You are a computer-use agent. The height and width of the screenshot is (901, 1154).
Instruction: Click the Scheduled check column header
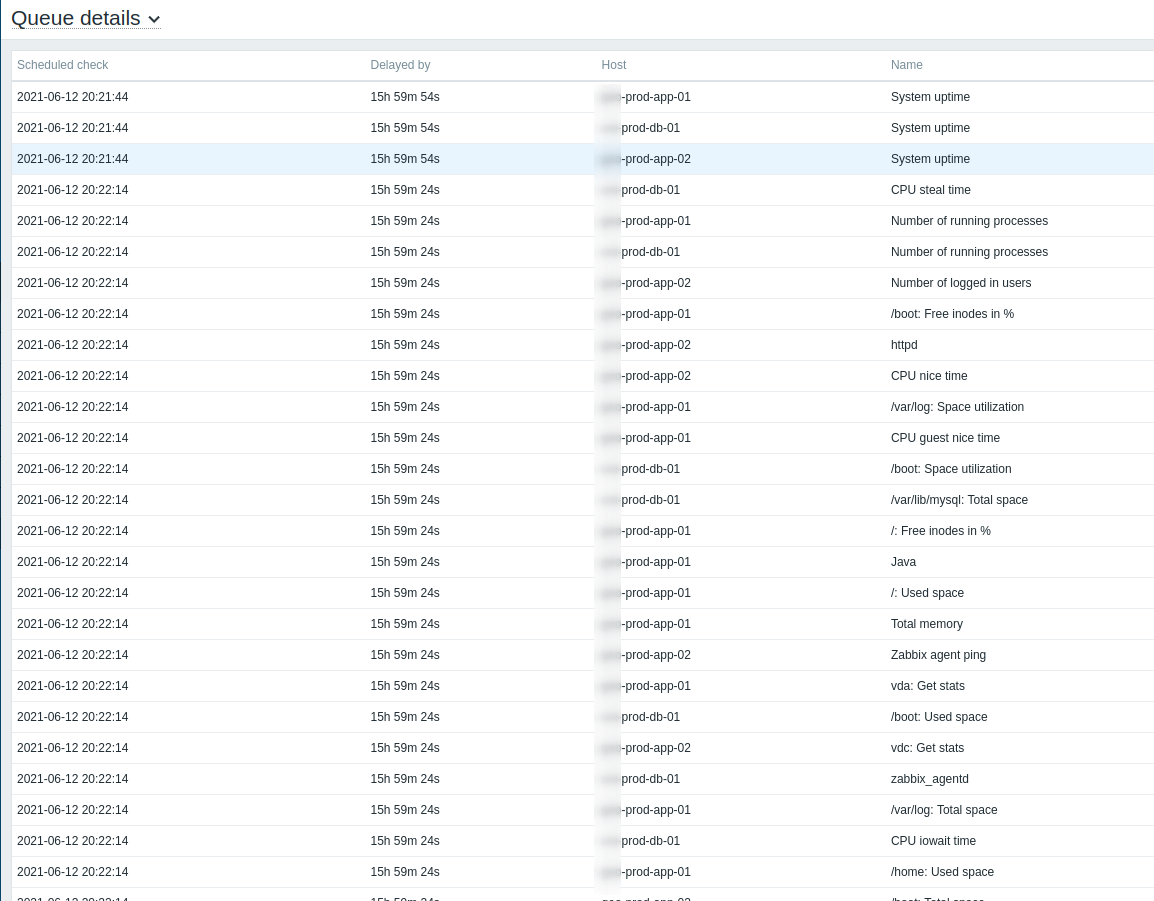(63, 65)
